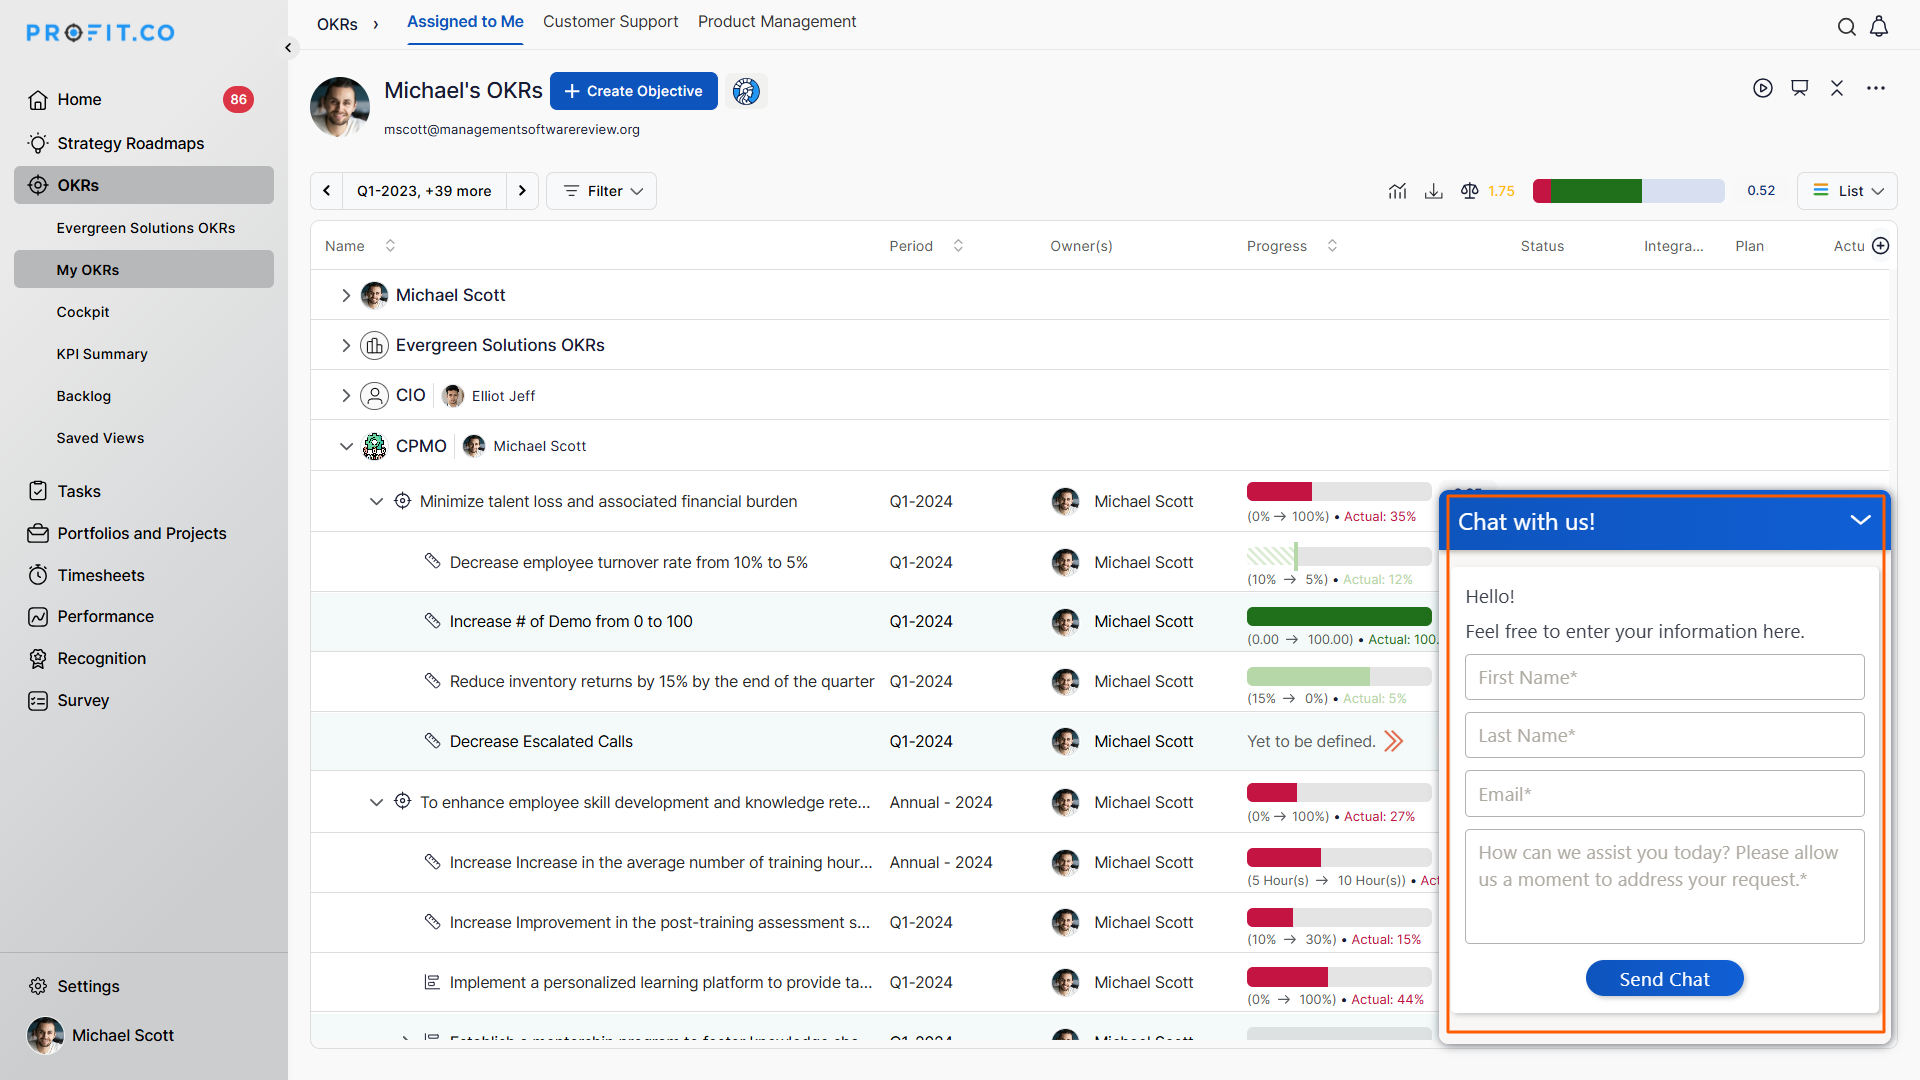Open Cockpit in the sidebar
Screen dimensions: 1920x1080
tap(83, 312)
